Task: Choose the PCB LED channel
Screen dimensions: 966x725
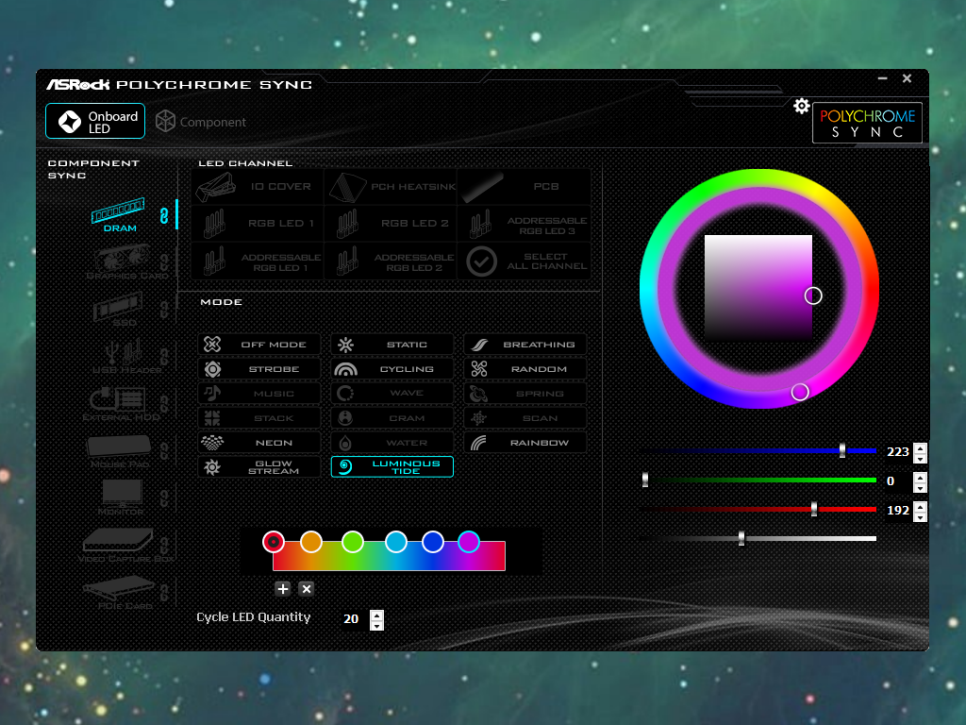Action: pos(524,187)
